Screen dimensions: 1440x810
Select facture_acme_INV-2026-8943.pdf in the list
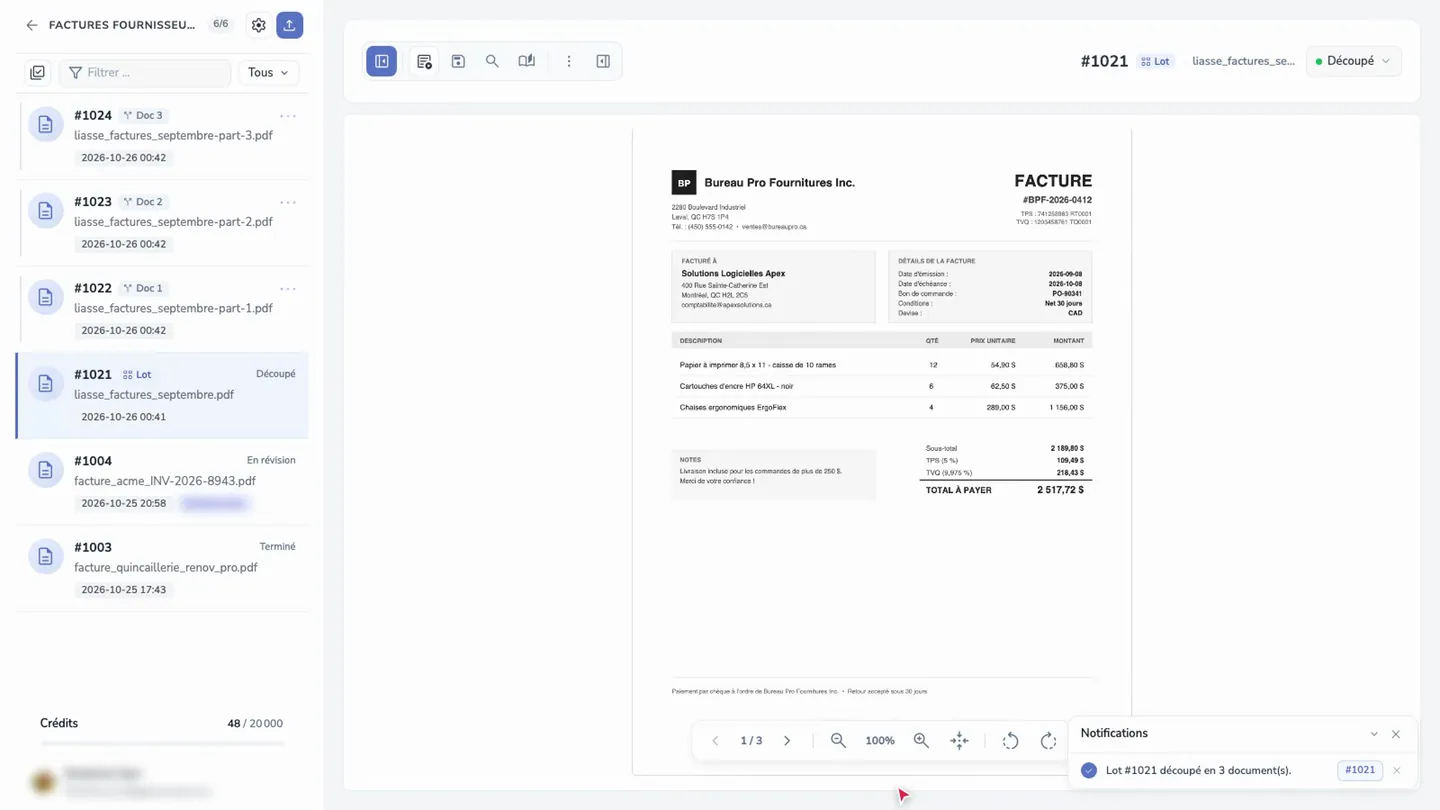pos(162,481)
